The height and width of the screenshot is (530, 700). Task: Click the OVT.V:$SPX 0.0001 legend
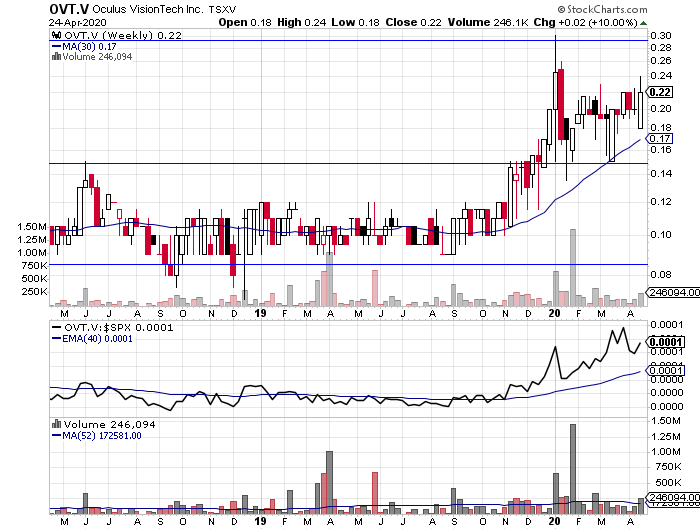(119, 327)
